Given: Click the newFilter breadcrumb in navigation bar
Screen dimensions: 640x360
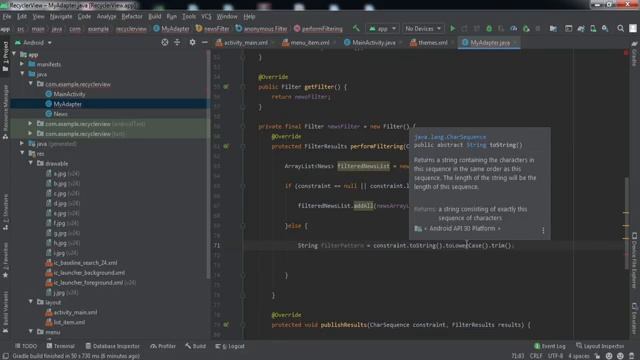Looking at the screenshot, I should point(212,29).
